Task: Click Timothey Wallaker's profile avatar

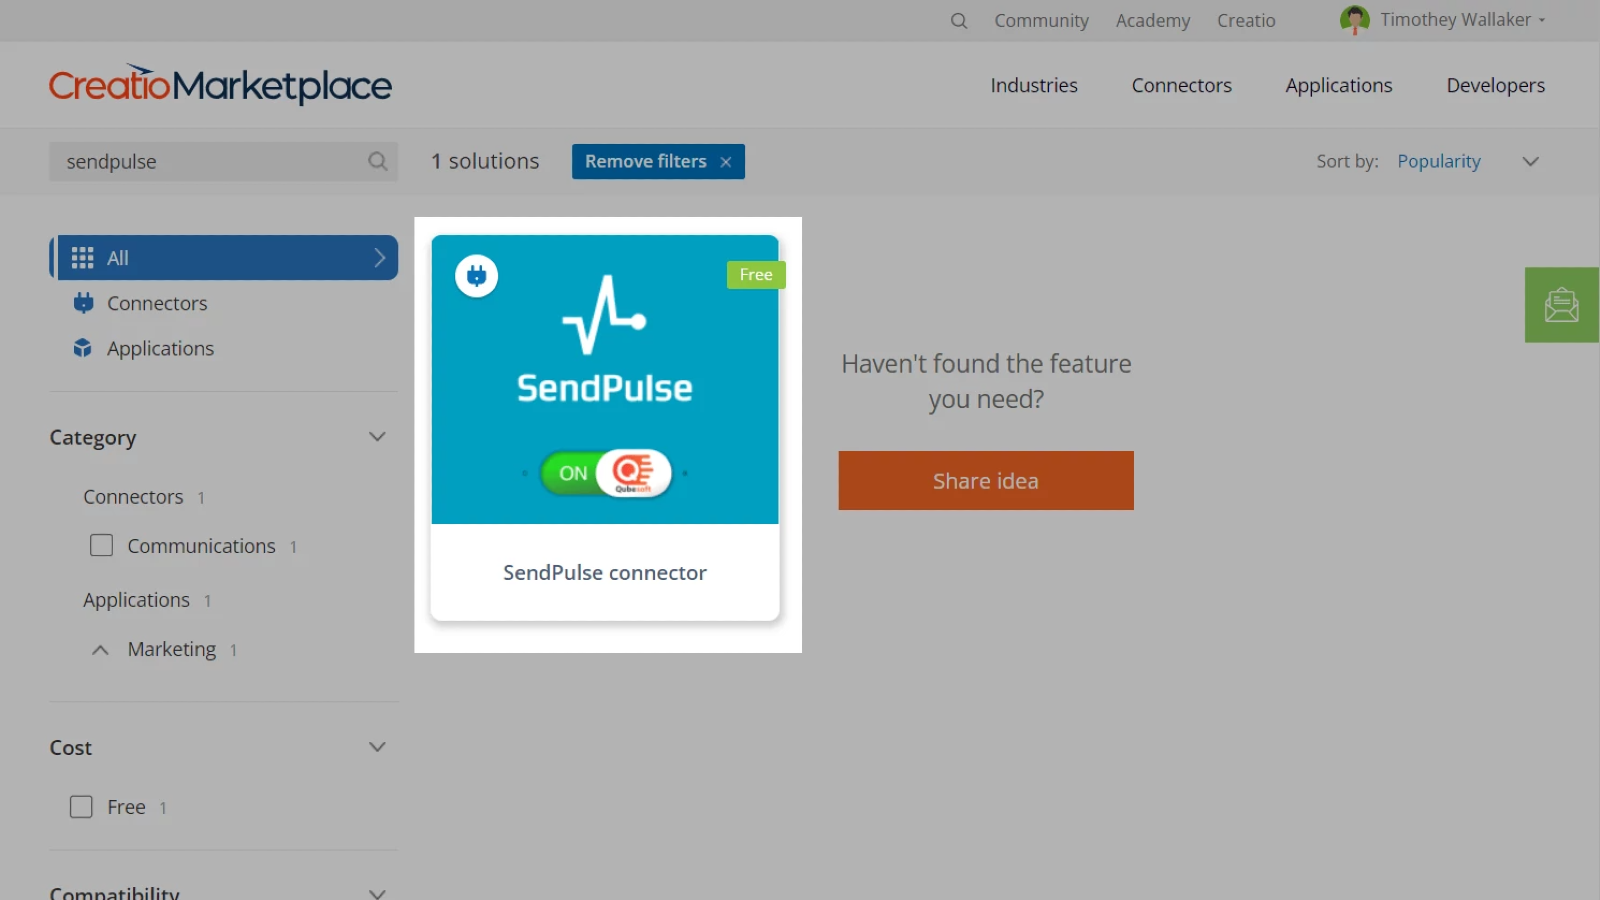Action: 1354,20
